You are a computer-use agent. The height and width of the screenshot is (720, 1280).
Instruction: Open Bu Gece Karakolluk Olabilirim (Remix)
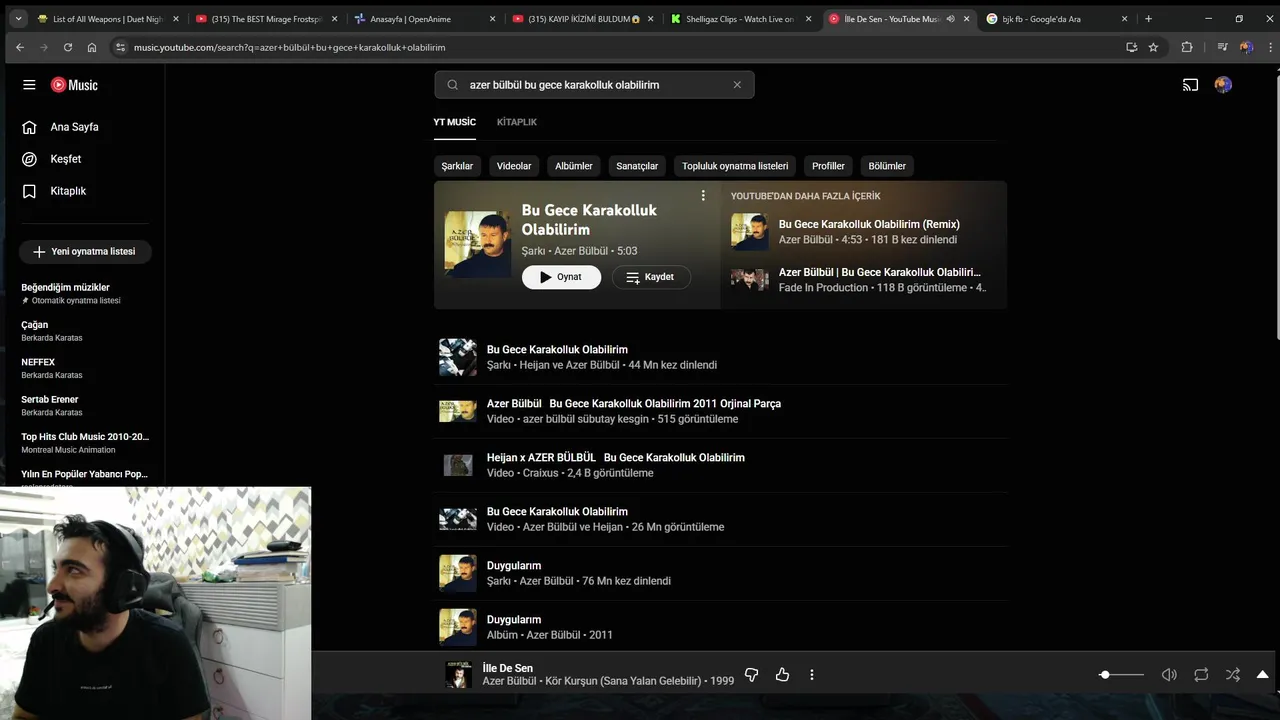(869, 224)
